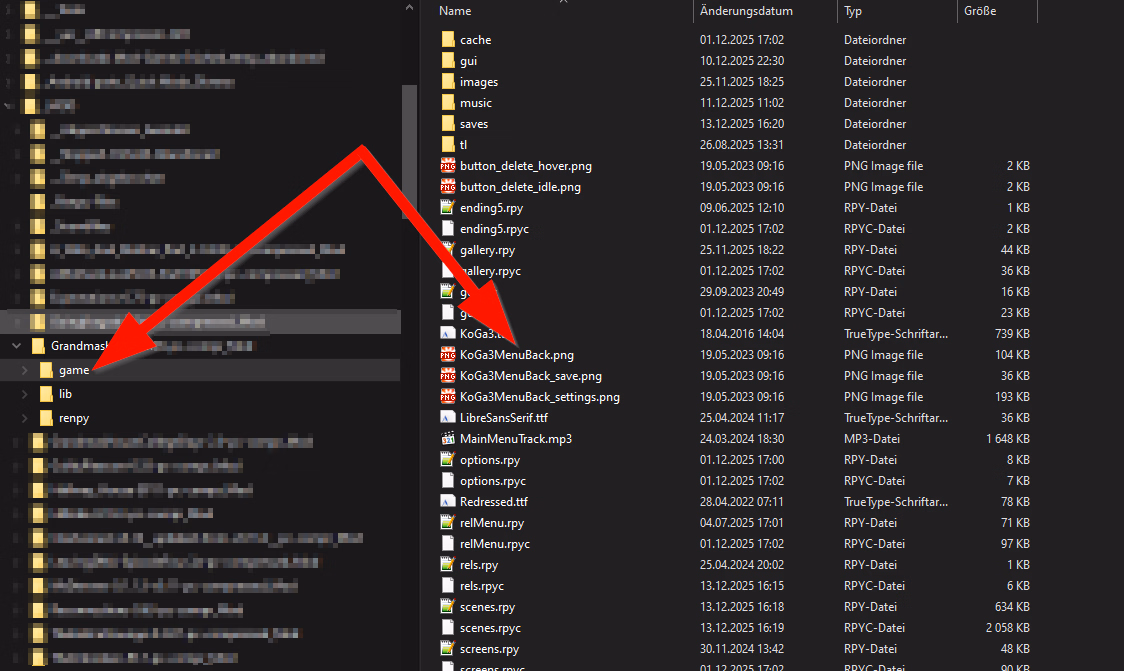
Task: Expand the lib folder node
Action: coord(24,394)
